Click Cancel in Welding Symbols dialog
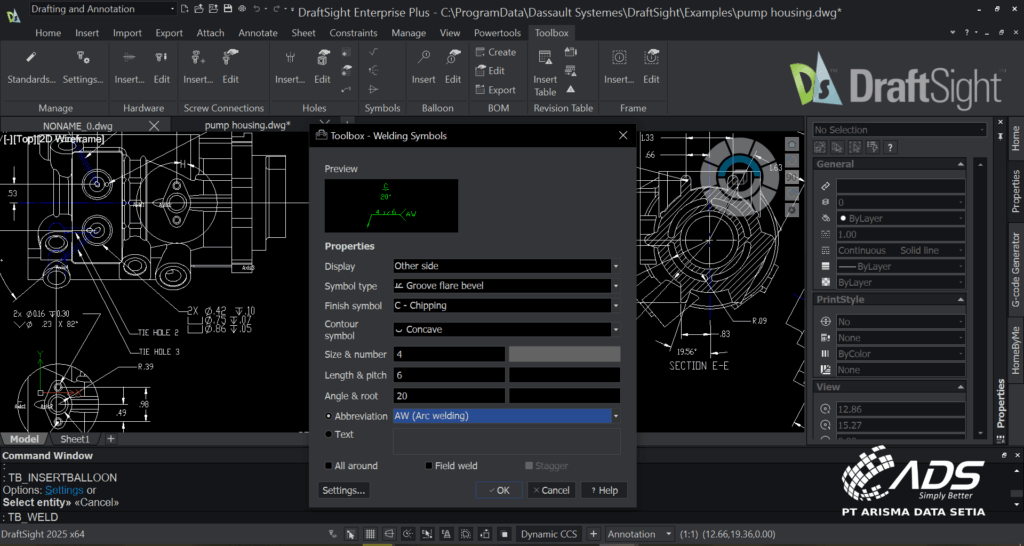The height and width of the screenshot is (546, 1024). pos(552,490)
